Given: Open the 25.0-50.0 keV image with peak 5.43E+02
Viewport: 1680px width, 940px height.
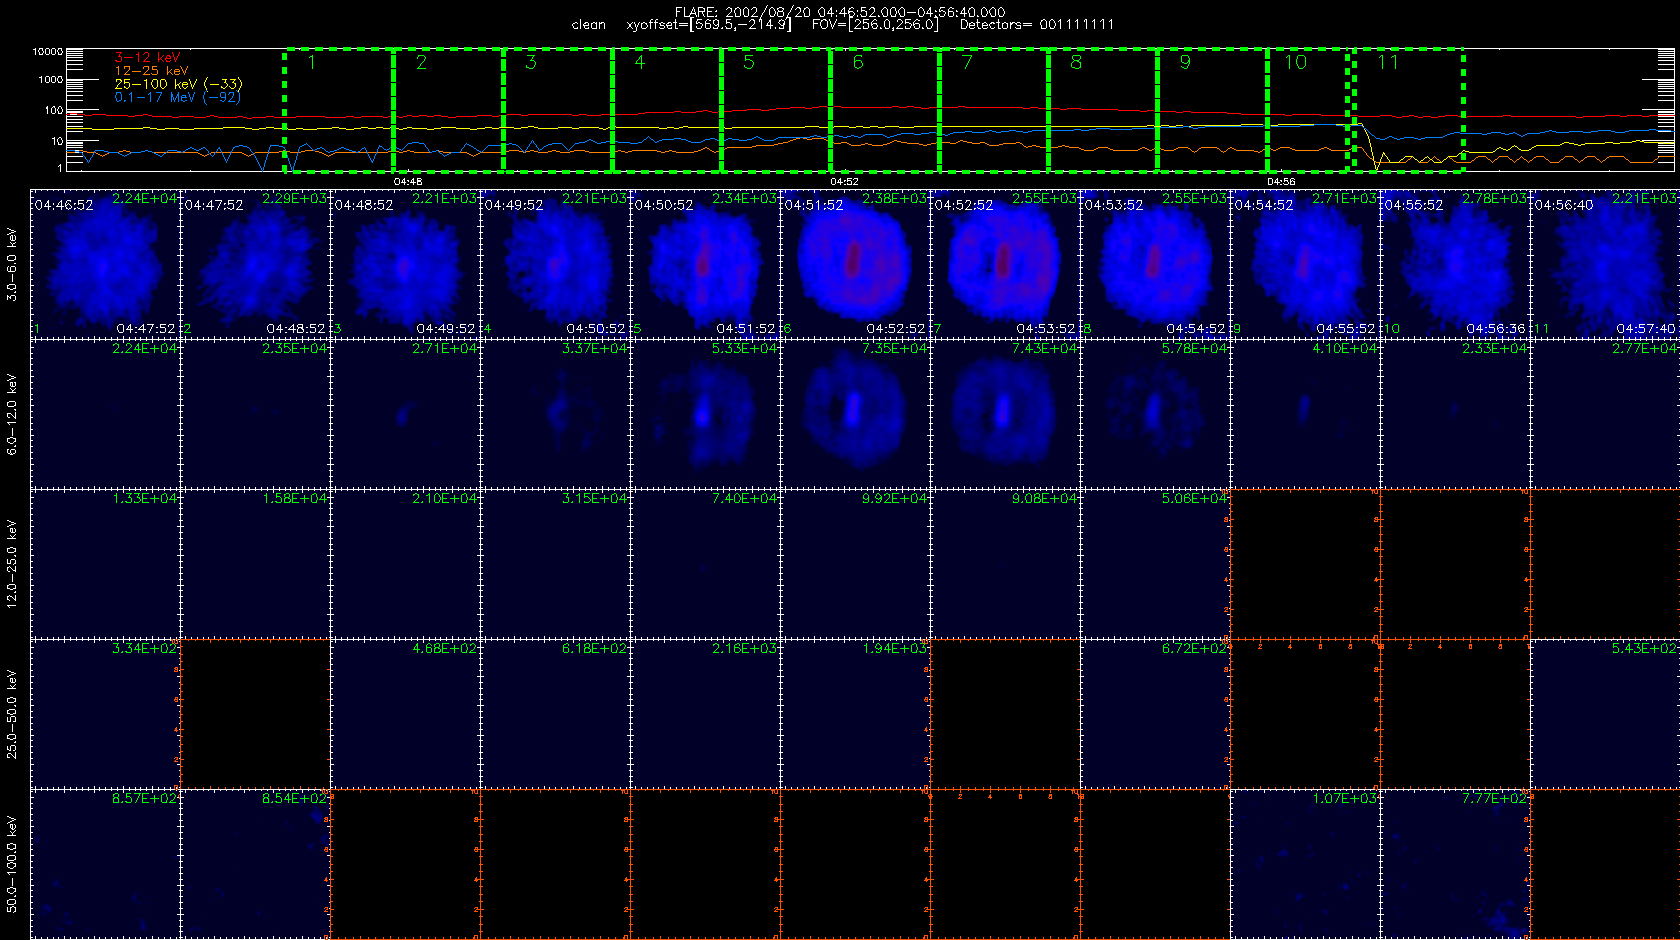Looking at the screenshot, I should point(1605,714).
